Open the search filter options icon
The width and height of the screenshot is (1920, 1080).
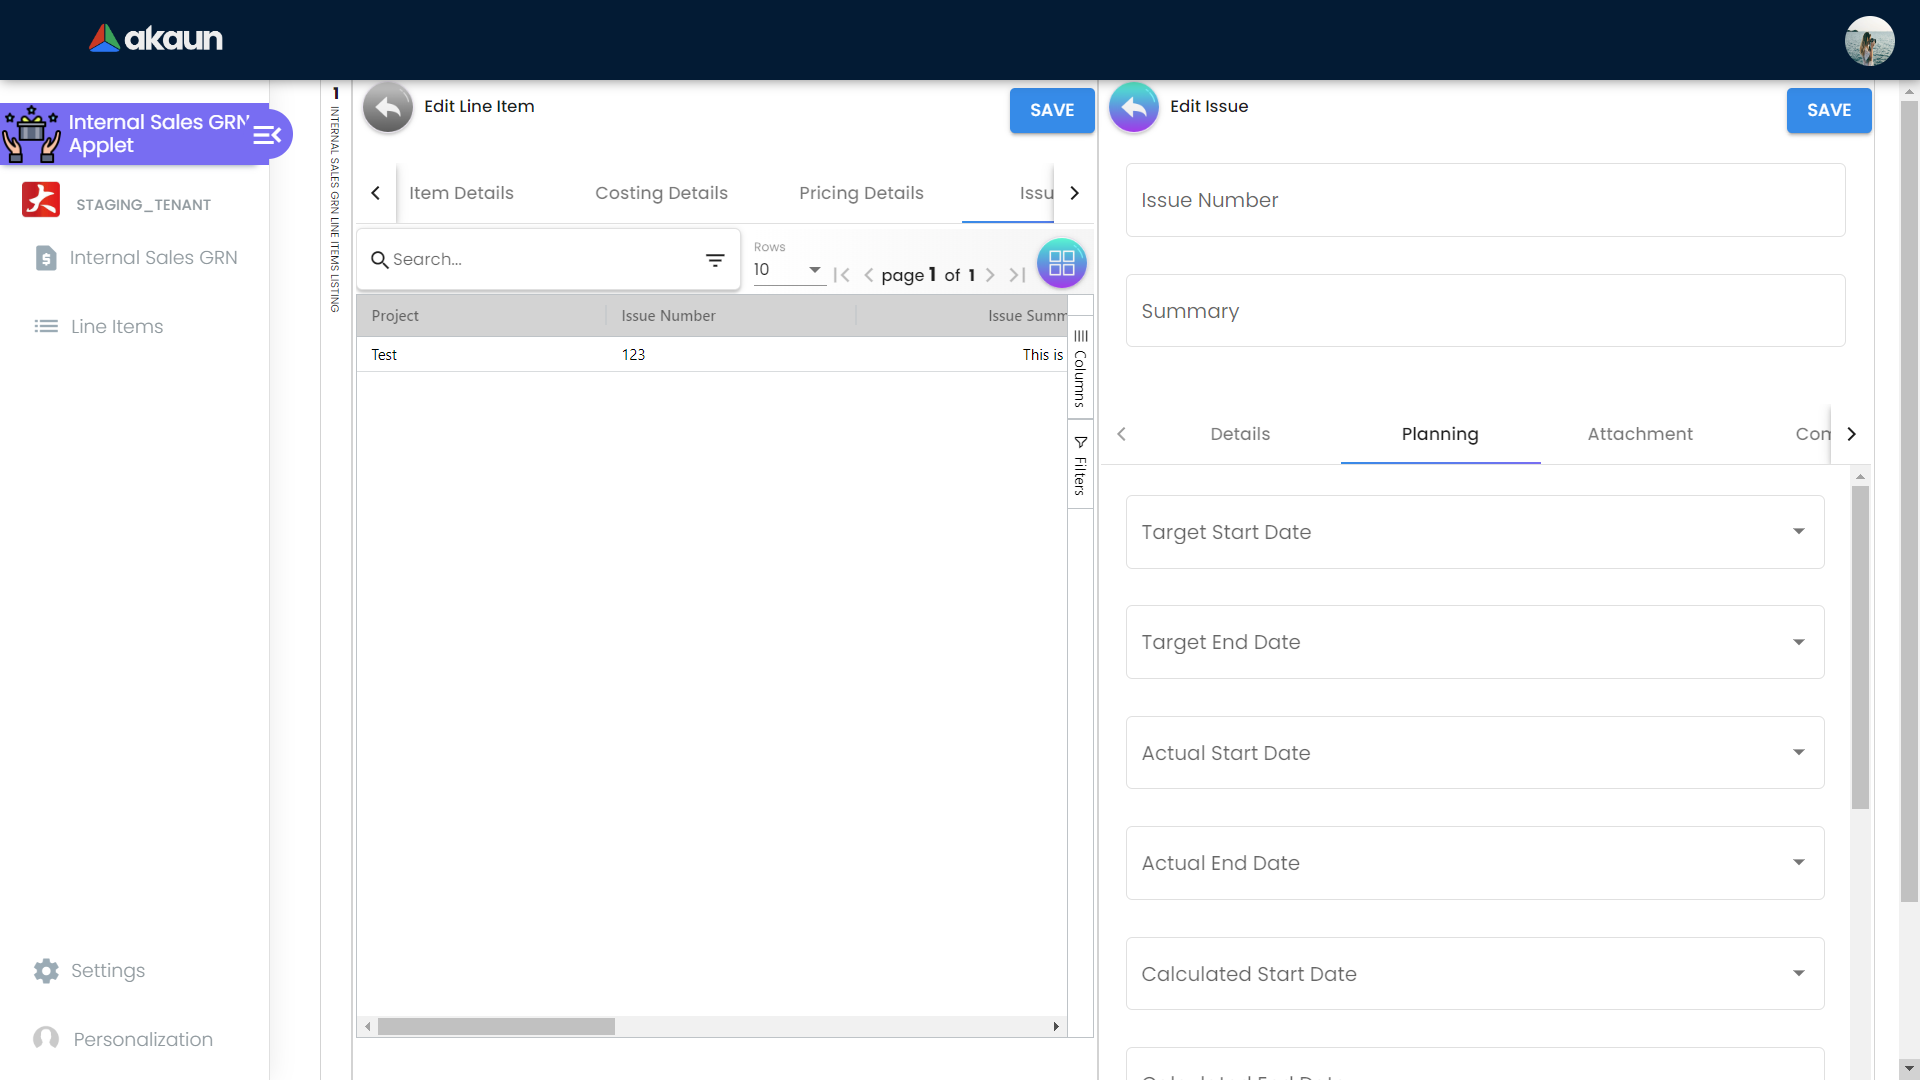(x=715, y=260)
